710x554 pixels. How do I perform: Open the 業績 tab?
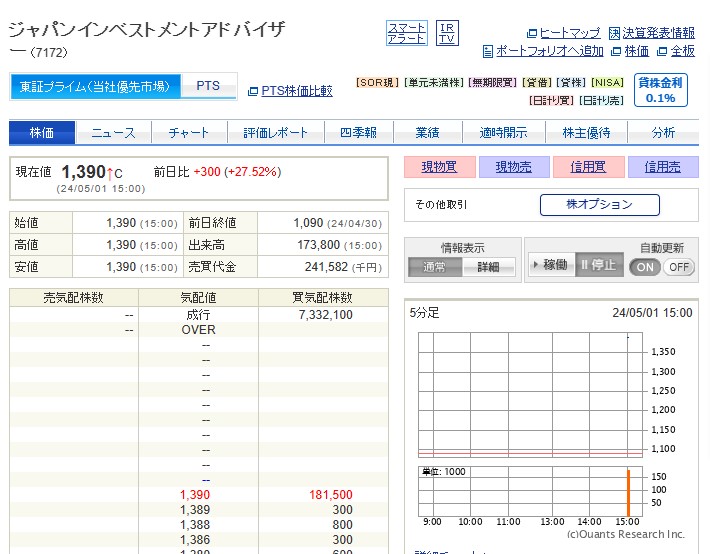click(427, 133)
